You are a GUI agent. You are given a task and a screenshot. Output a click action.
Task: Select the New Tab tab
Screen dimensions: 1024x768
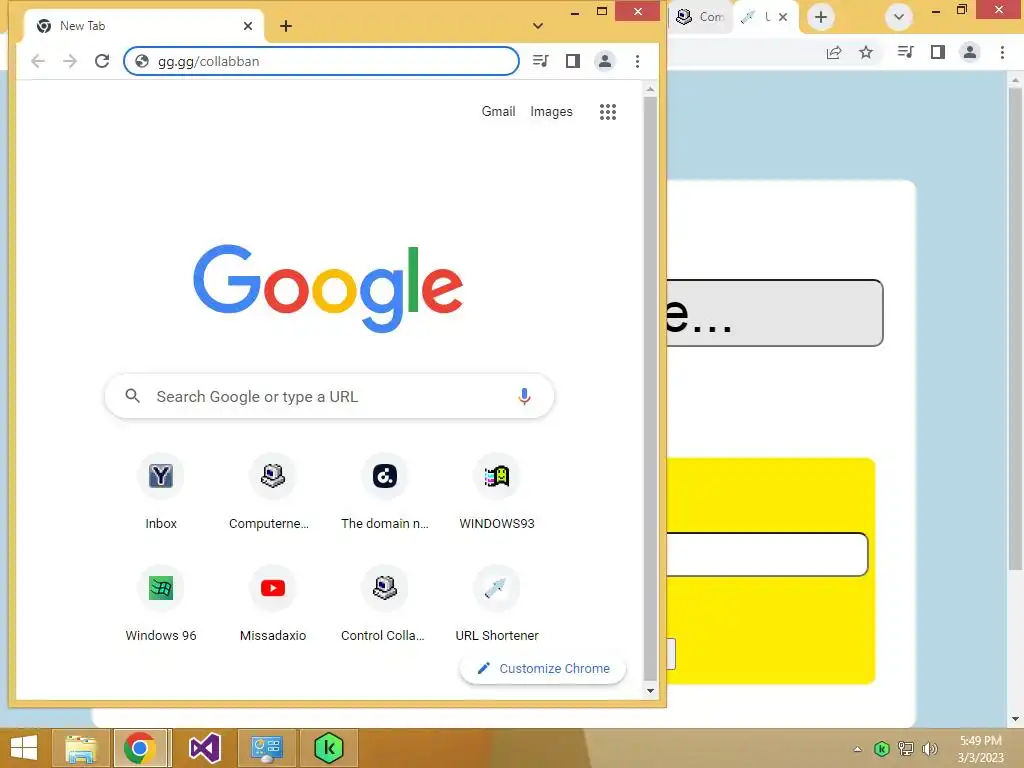coord(144,26)
